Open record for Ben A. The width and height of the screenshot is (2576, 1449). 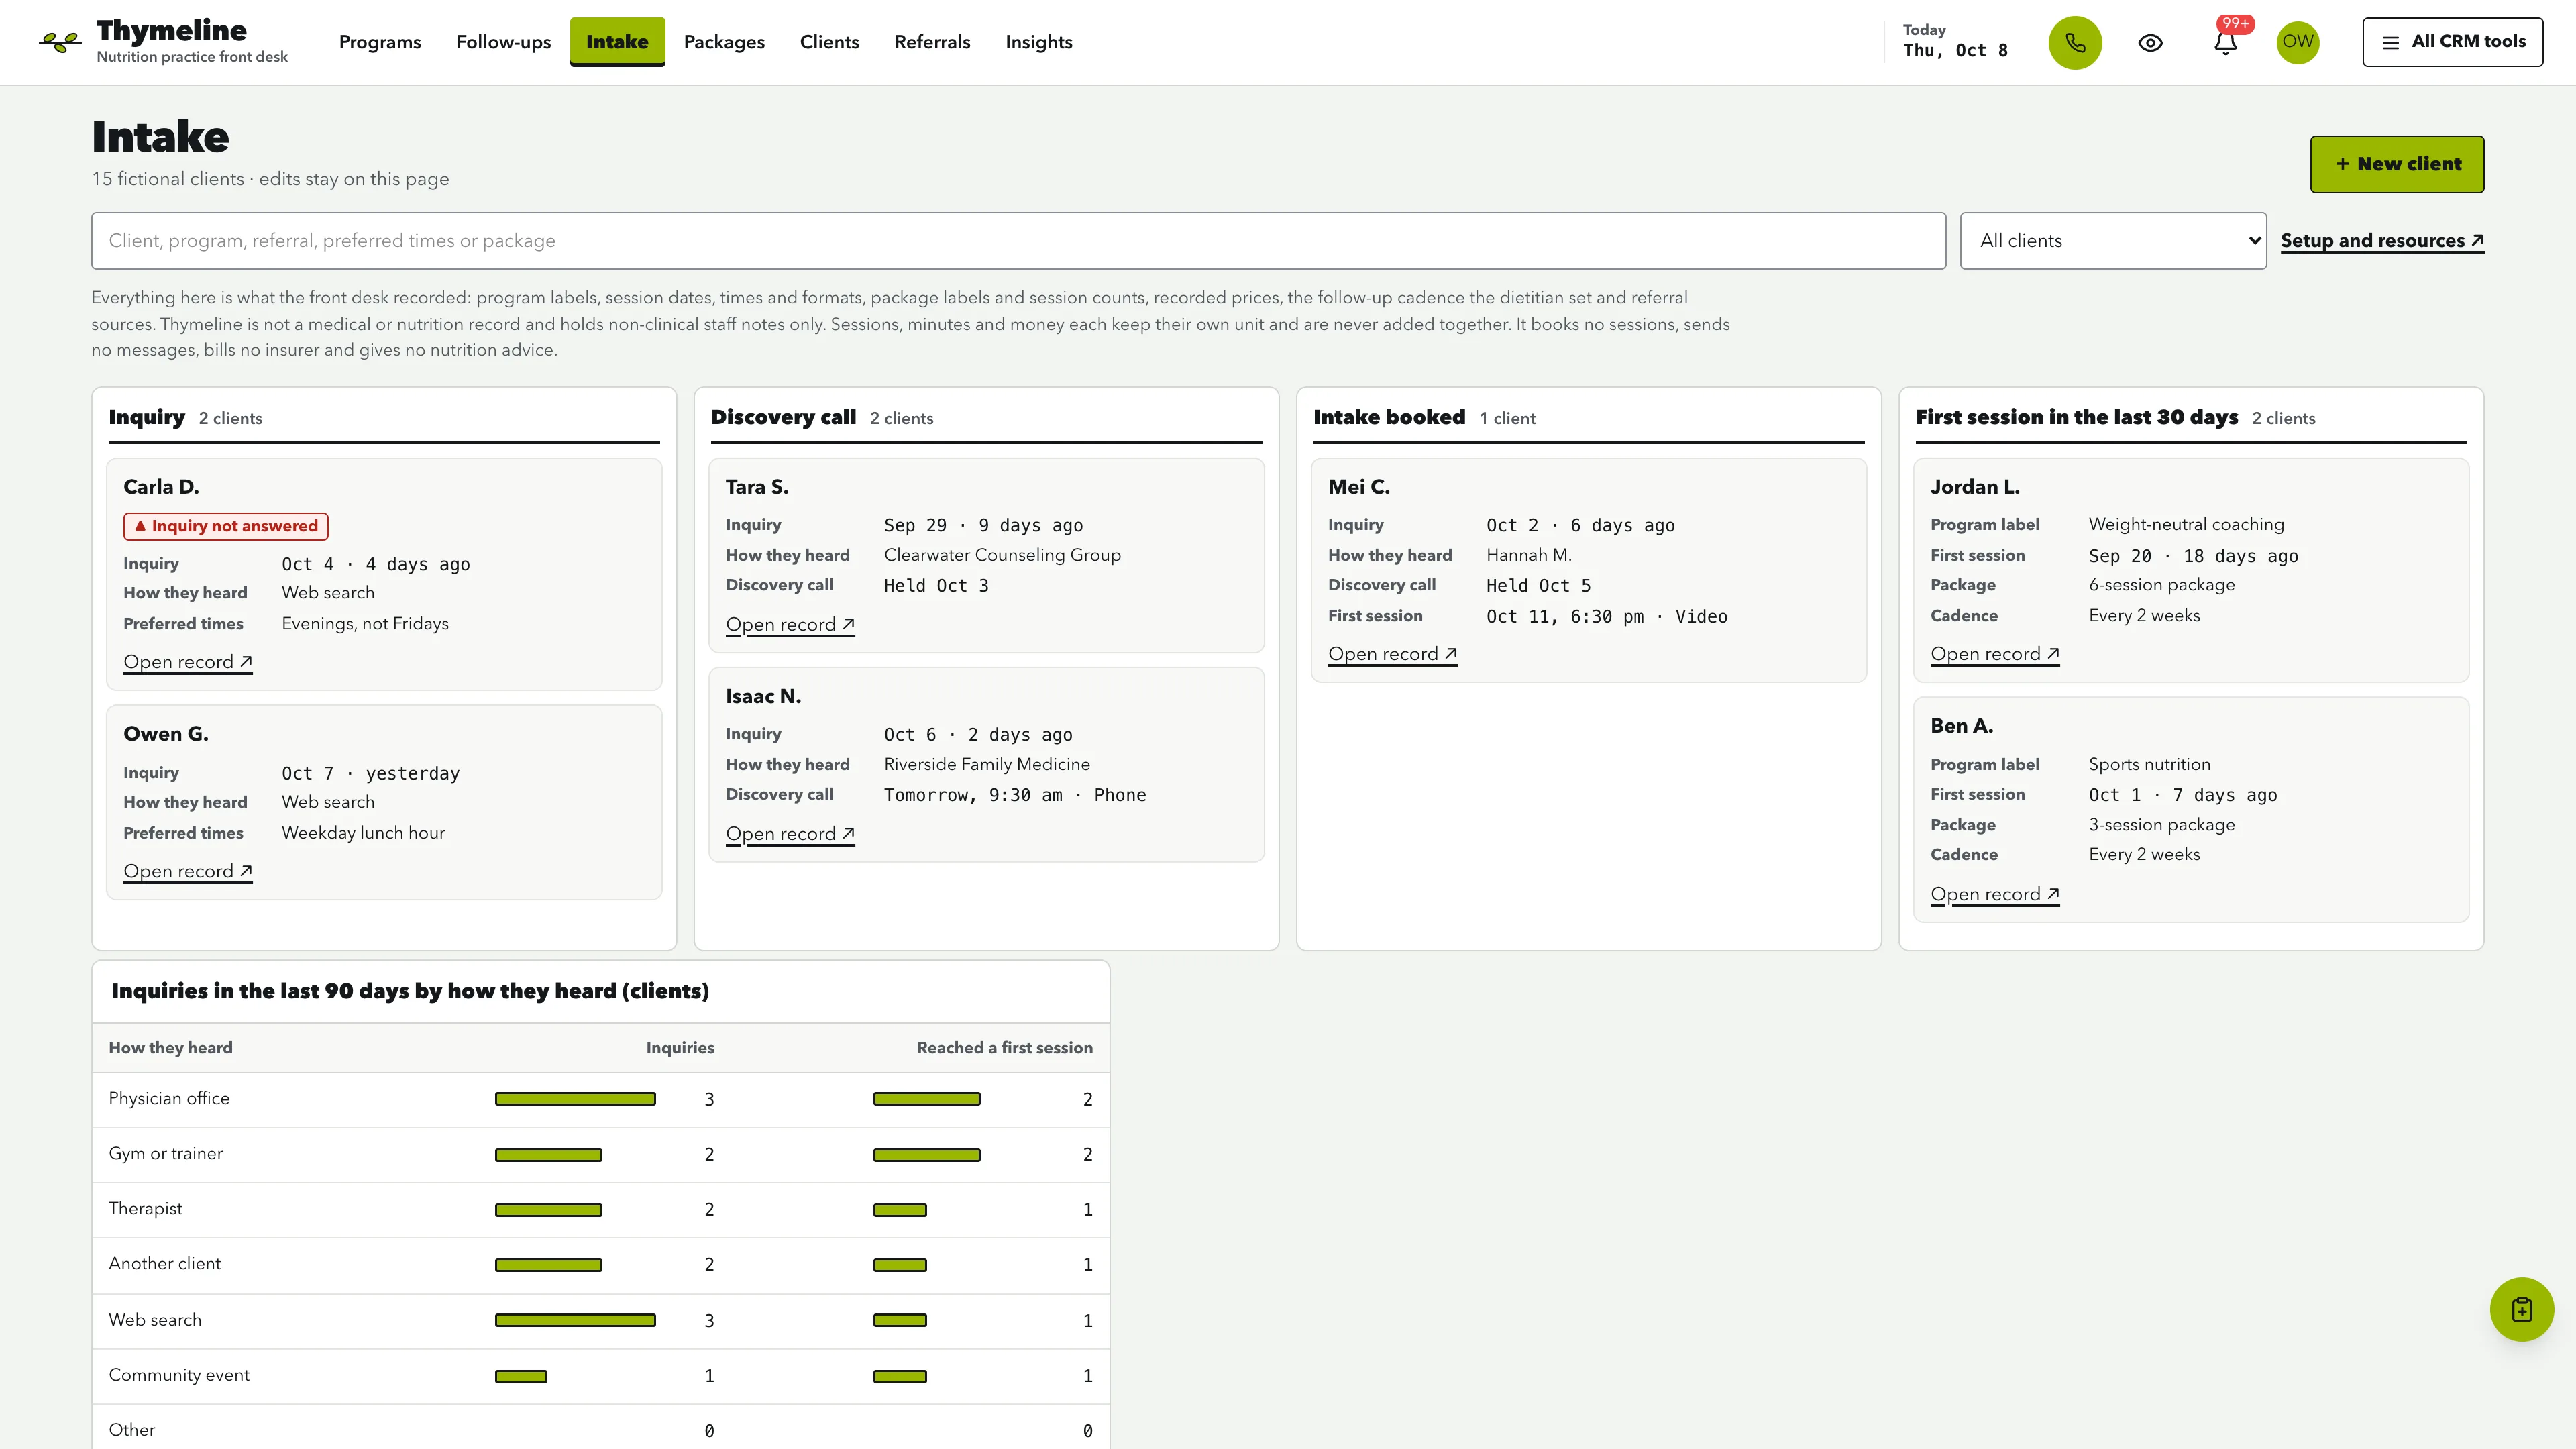click(1995, 894)
